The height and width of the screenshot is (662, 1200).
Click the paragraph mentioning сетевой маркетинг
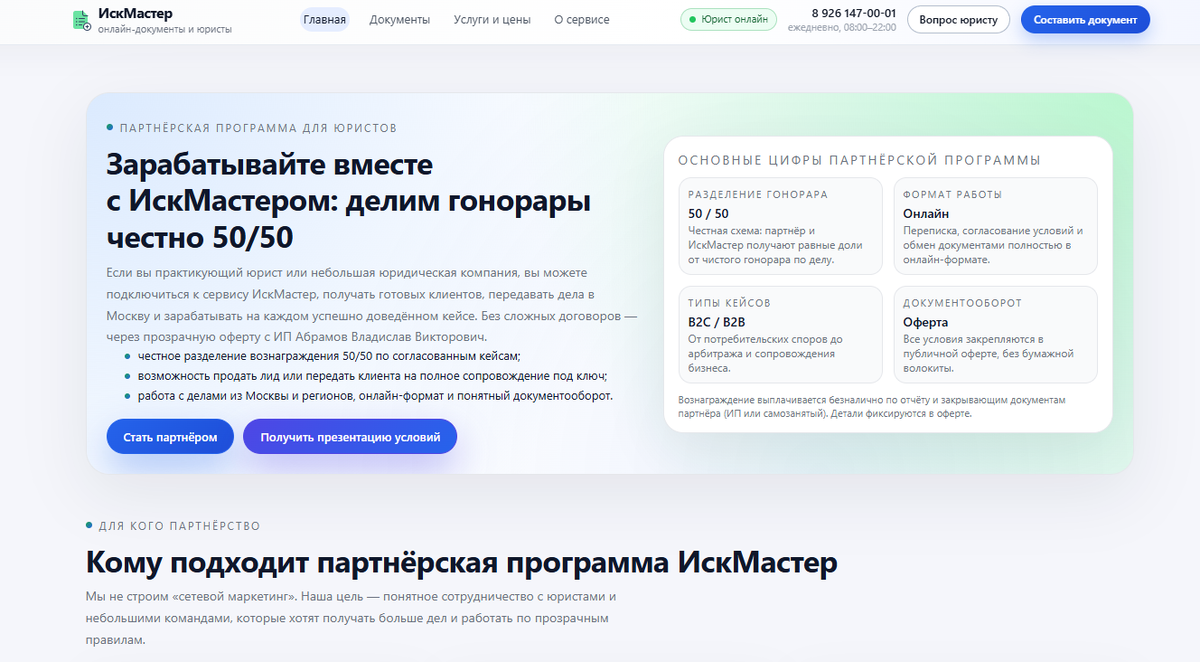click(x=350, y=618)
